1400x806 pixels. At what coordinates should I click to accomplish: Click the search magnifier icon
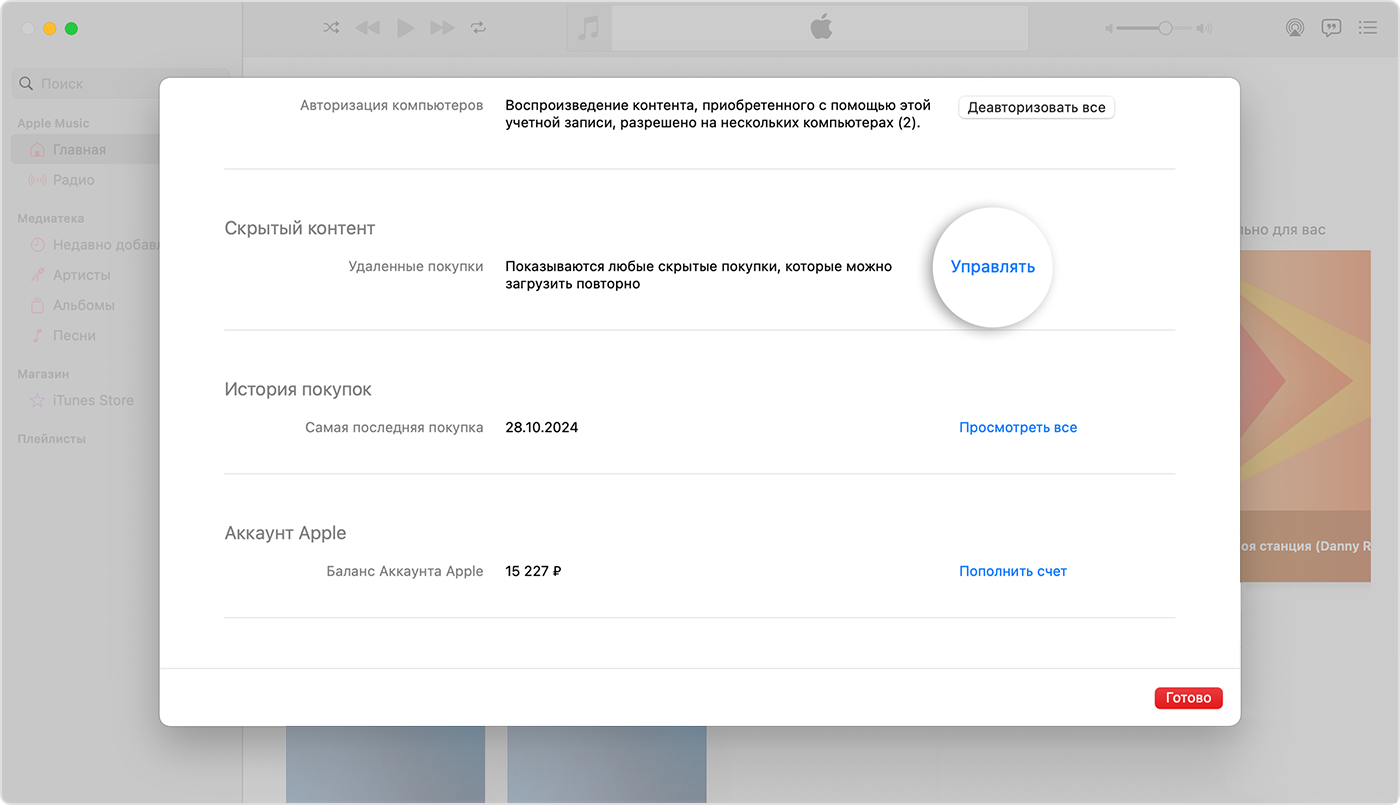click(x=28, y=84)
